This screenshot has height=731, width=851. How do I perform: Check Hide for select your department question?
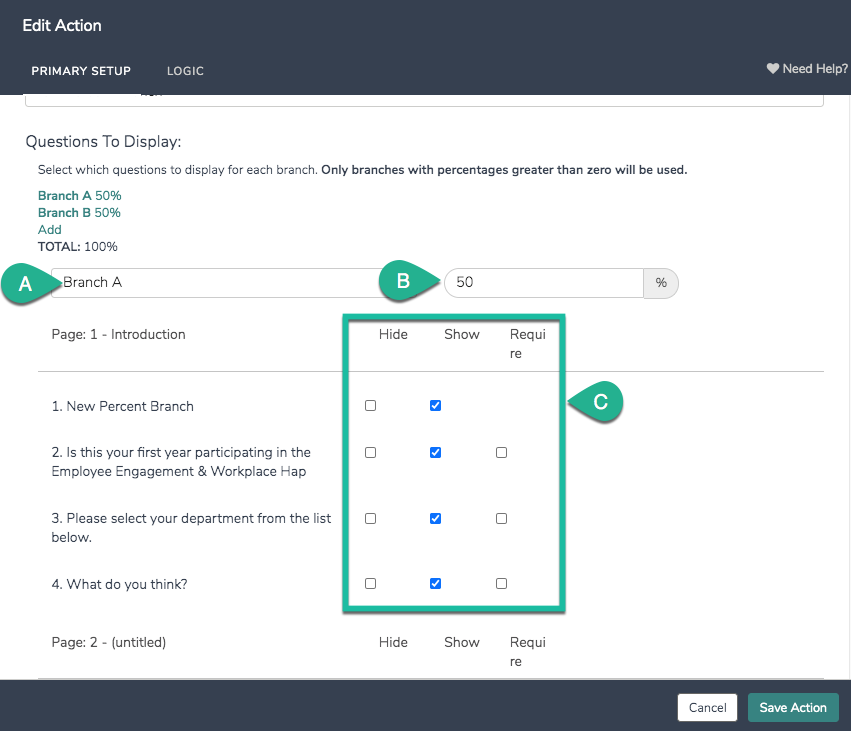pos(371,519)
